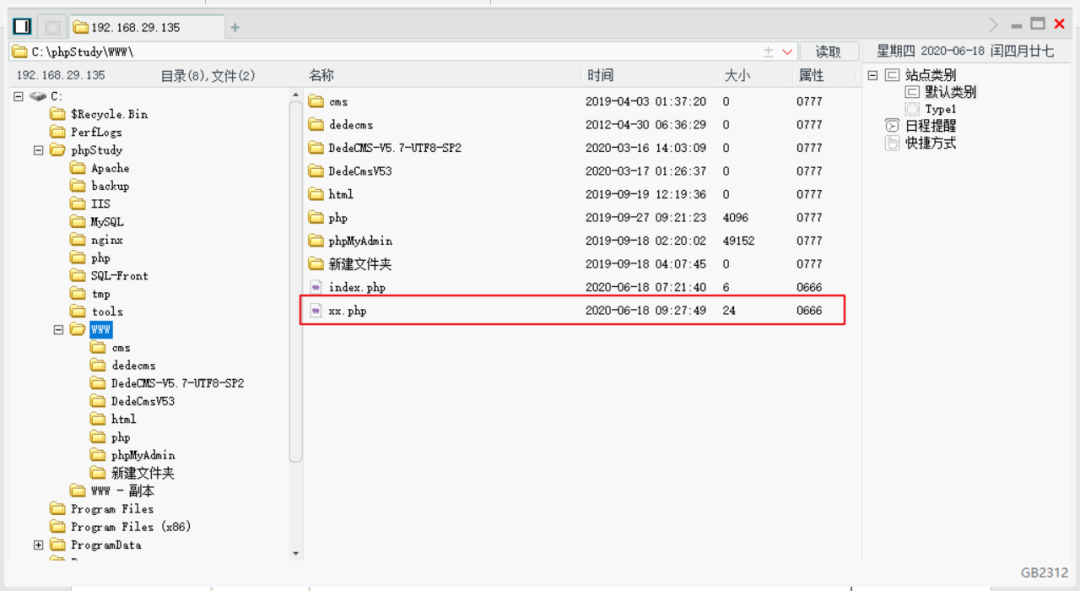Click the 快捷方式 icon
The height and width of the screenshot is (591, 1080).
(x=892, y=143)
